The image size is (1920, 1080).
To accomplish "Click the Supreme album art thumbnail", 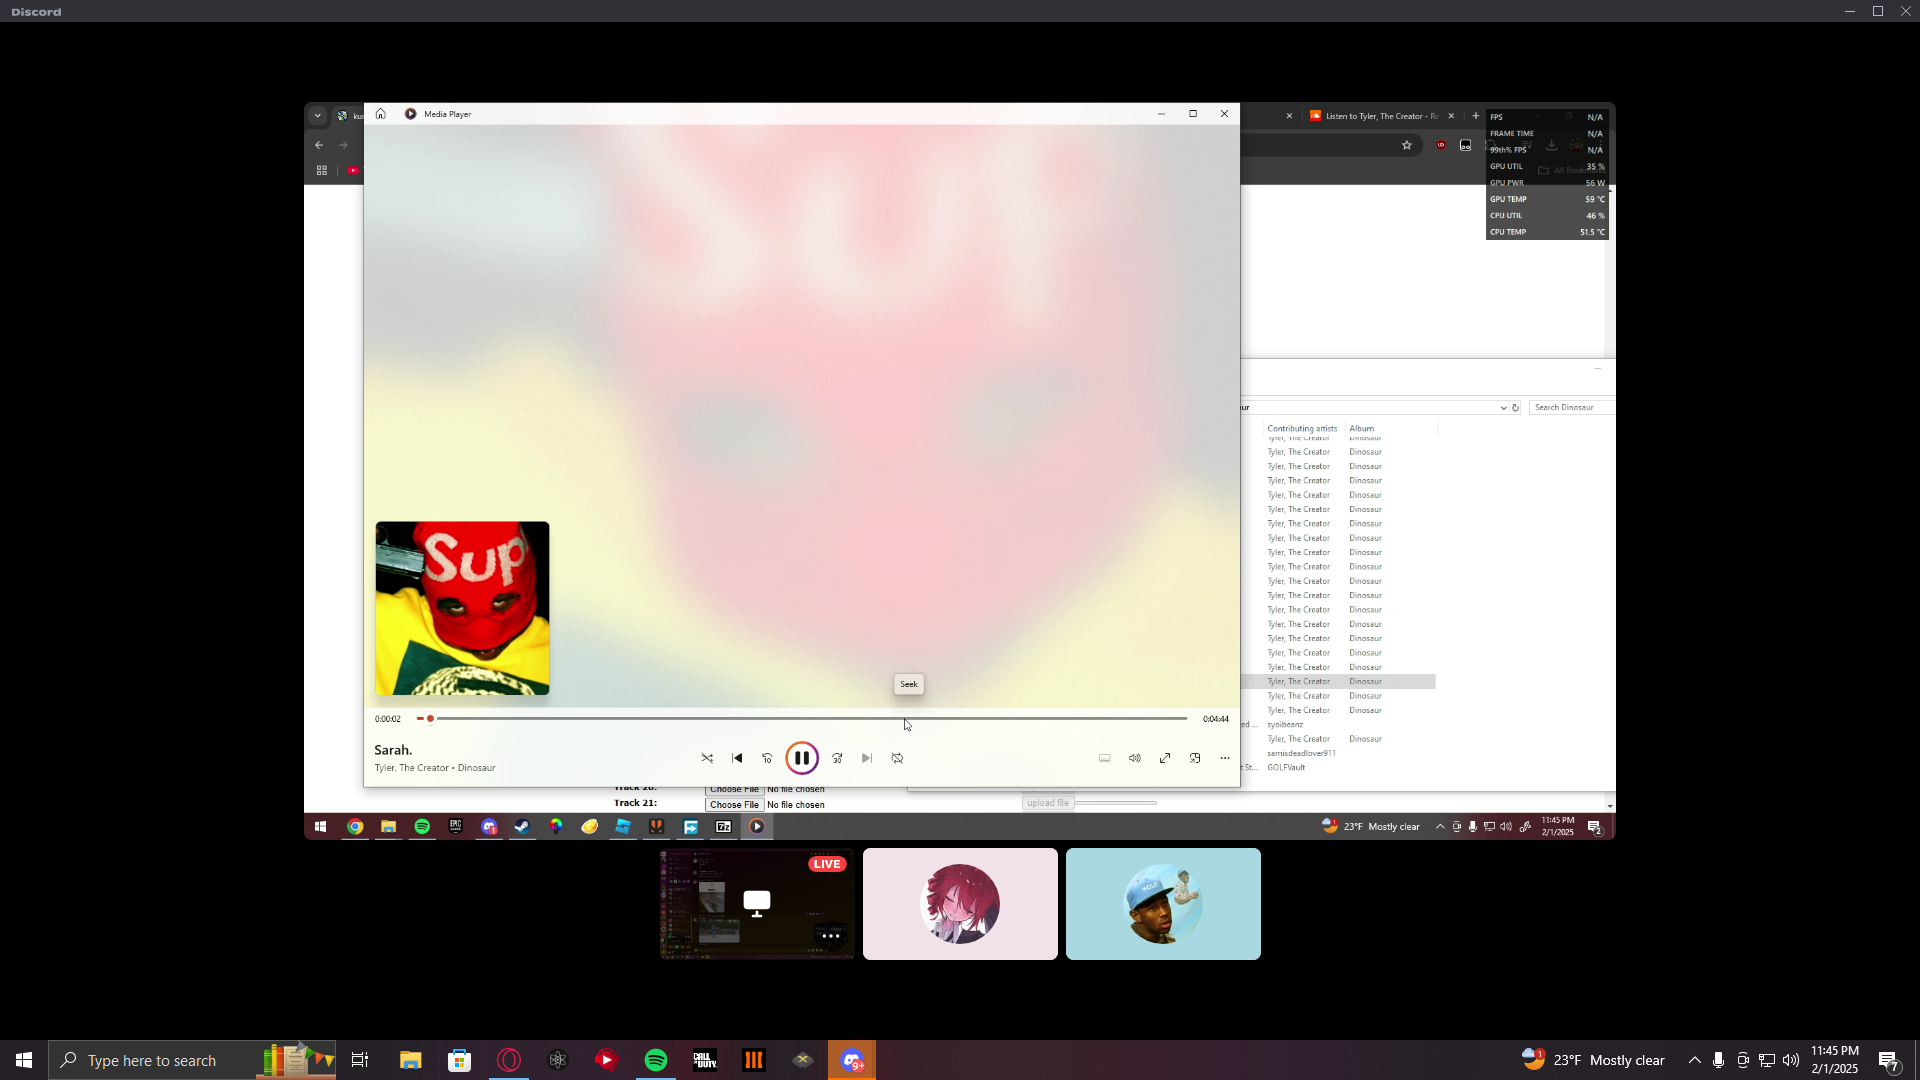I will click(x=462, y=608).
